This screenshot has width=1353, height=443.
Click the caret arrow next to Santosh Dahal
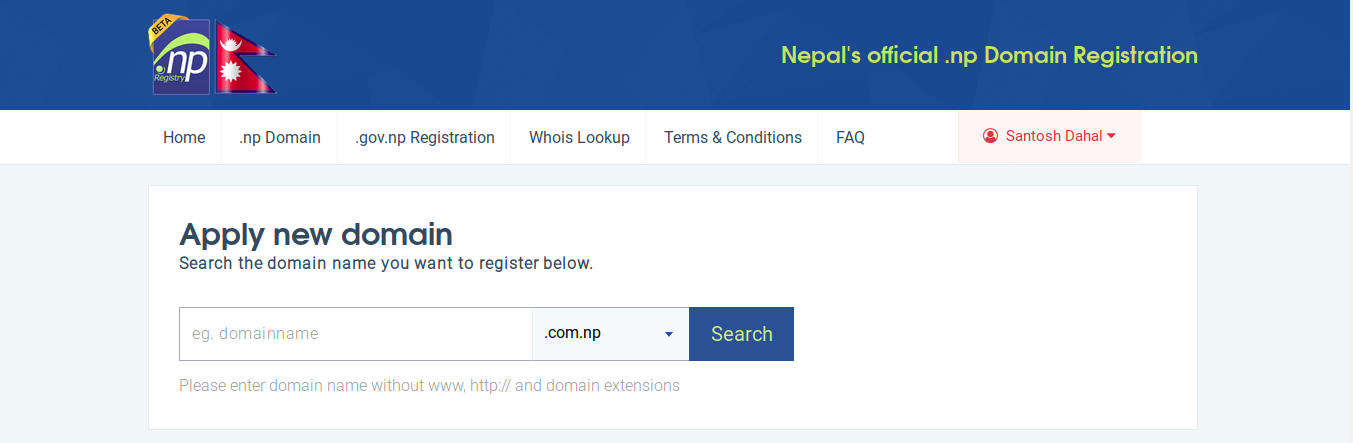[1111, 136]
